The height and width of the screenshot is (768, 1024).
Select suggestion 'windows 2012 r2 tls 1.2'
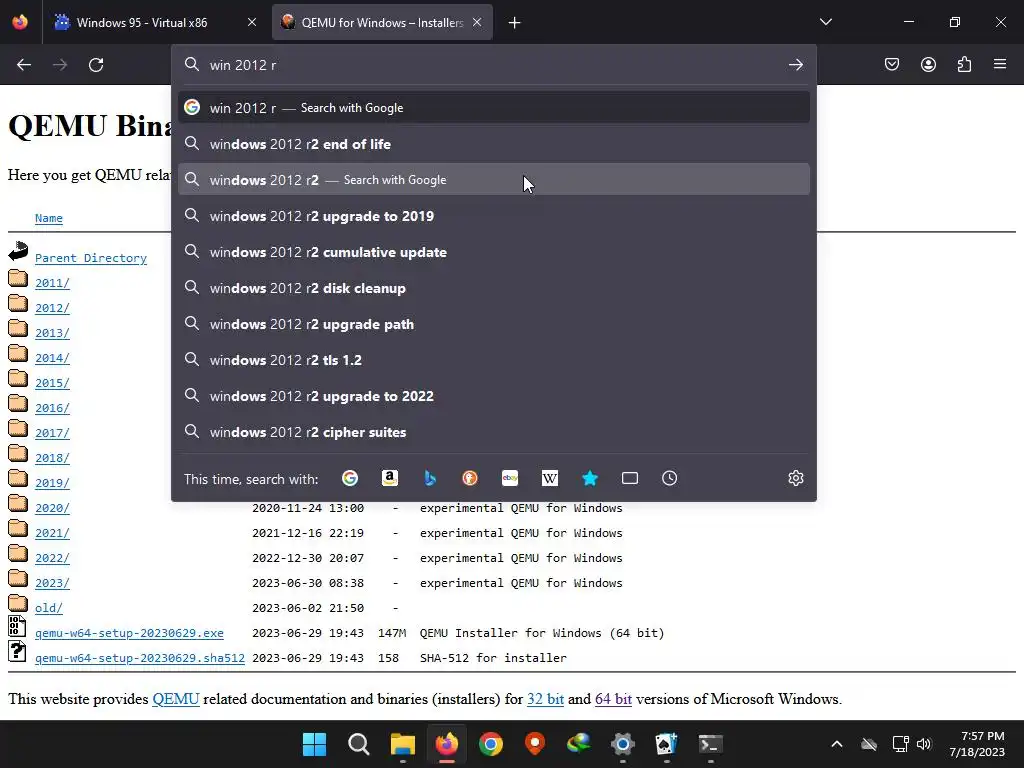[x=494, y=360]
